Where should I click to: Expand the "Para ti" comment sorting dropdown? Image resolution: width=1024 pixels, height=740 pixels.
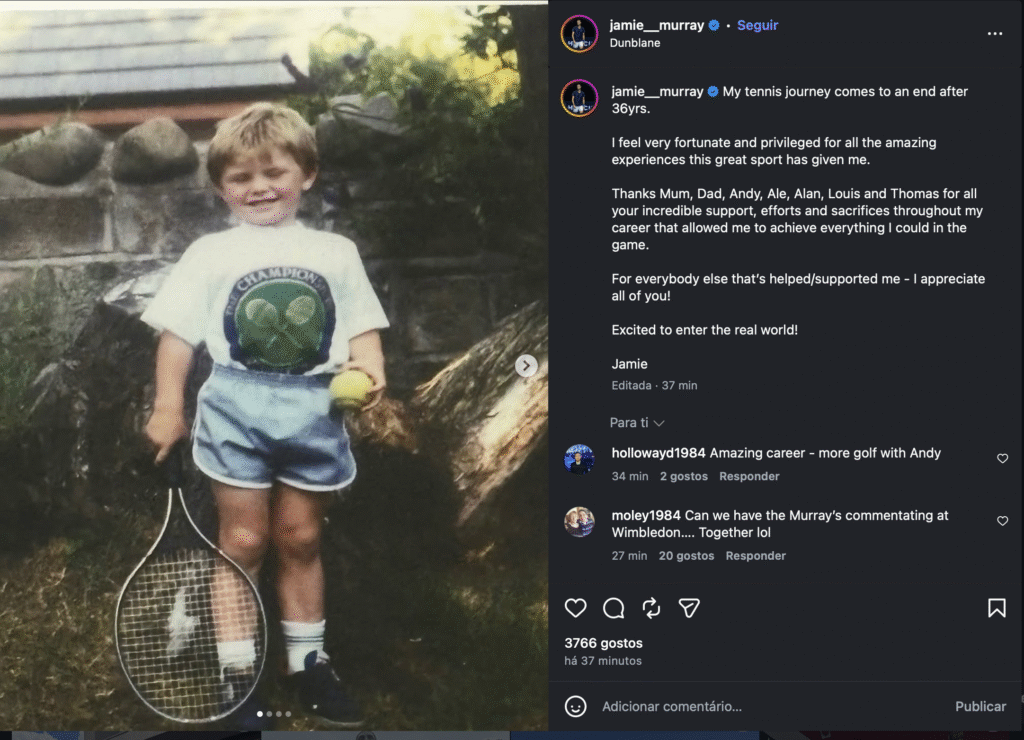pos(637,423)
